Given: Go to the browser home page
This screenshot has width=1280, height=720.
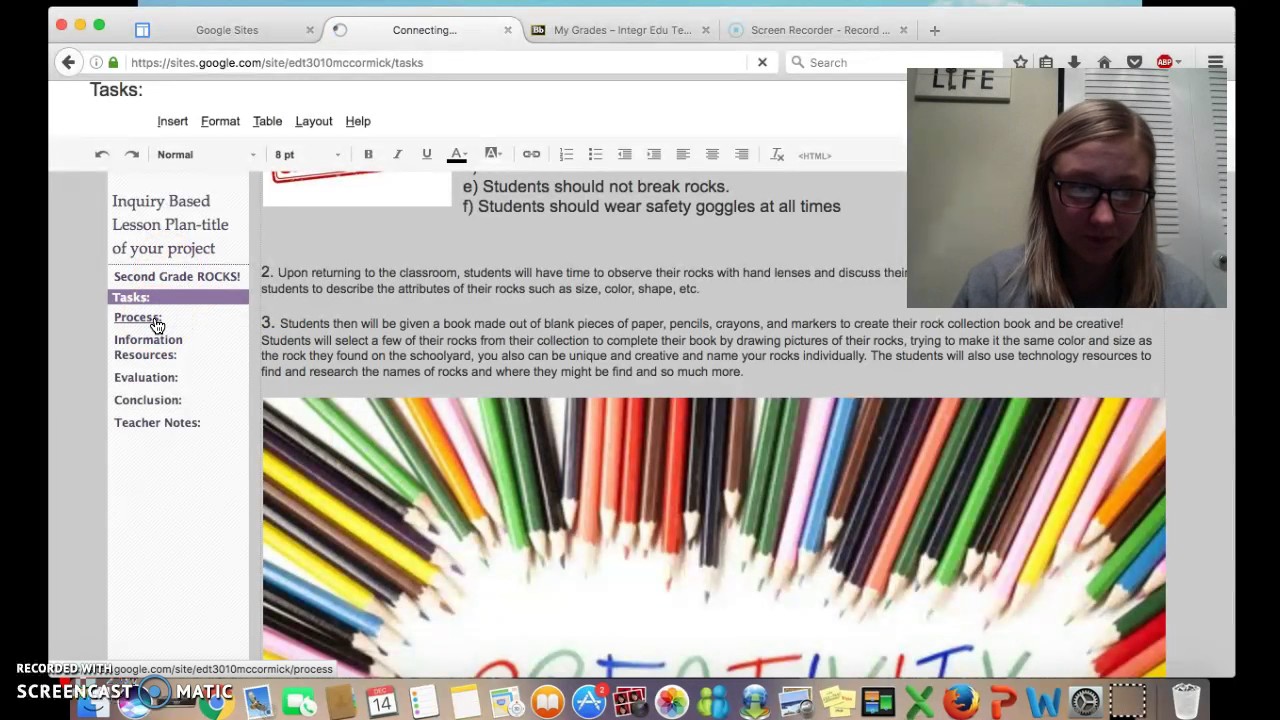Looking at the screenshot, I should [1104, 62].
